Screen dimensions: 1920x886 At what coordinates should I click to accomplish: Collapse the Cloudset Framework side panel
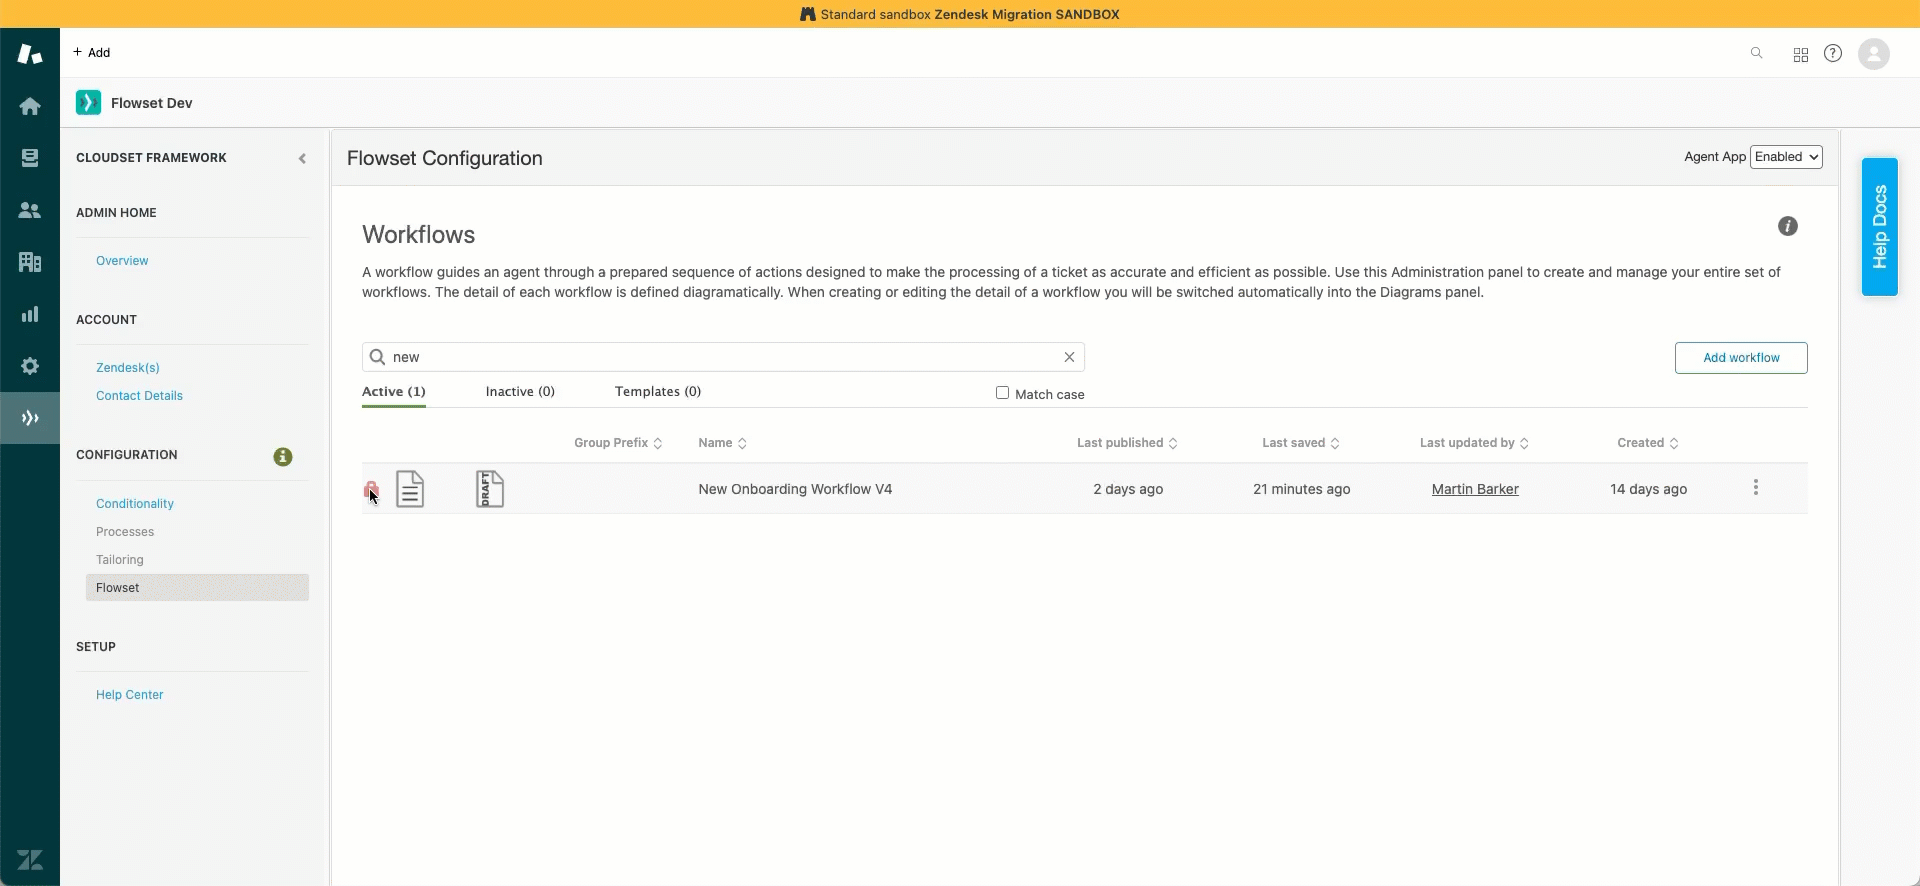tap(302, 158)
